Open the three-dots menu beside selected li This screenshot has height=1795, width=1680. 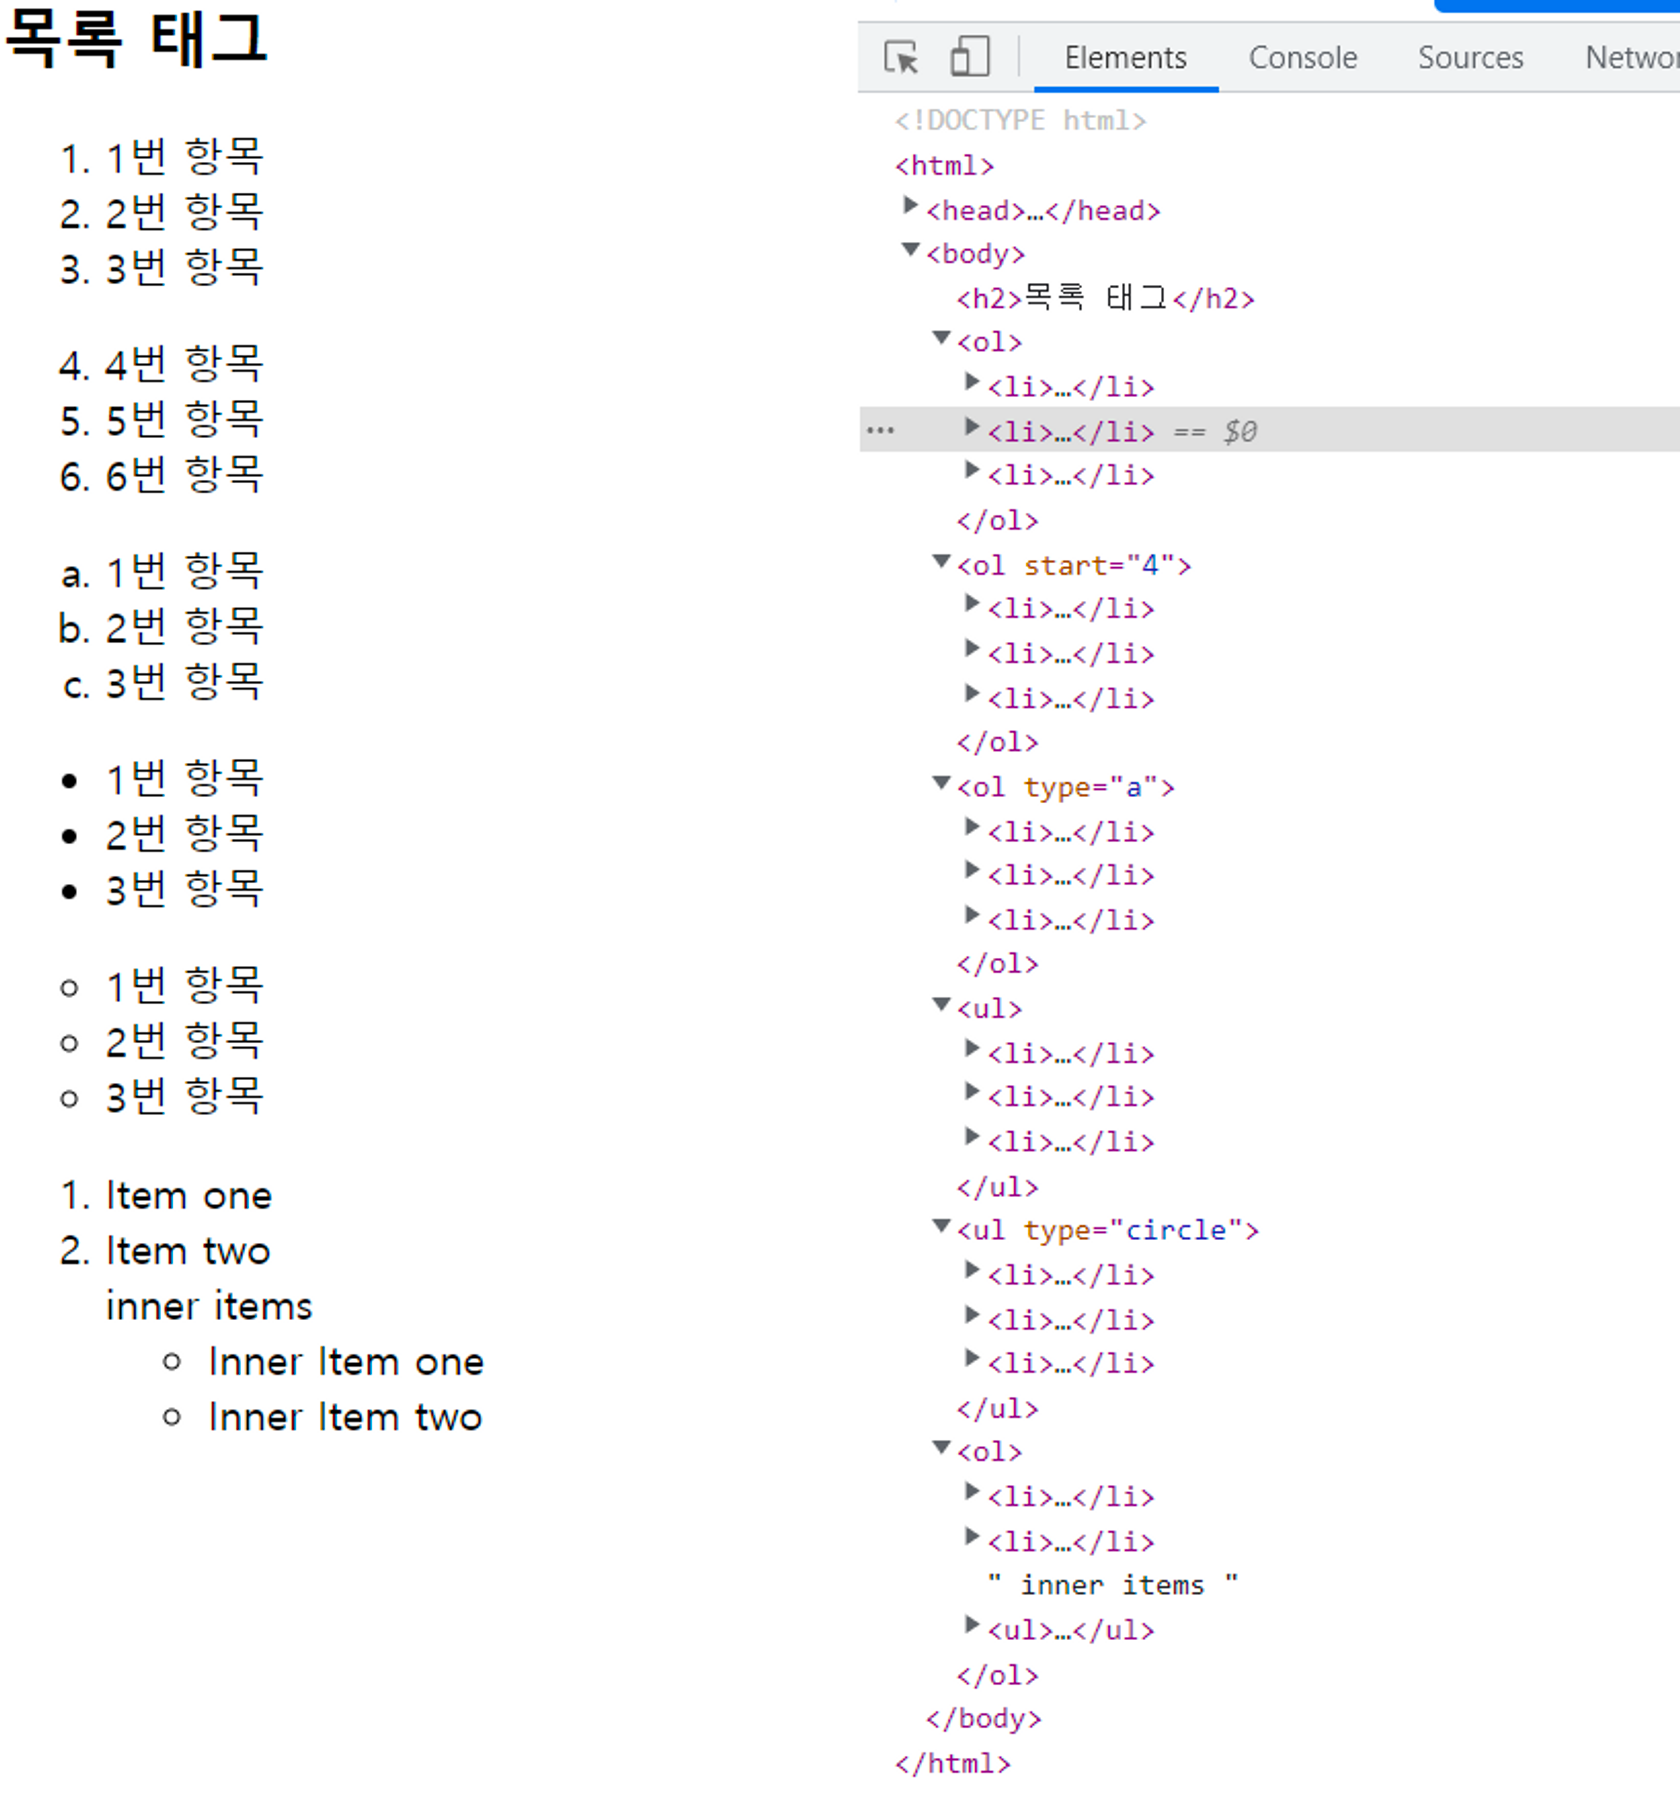click(x=880, y=430)
